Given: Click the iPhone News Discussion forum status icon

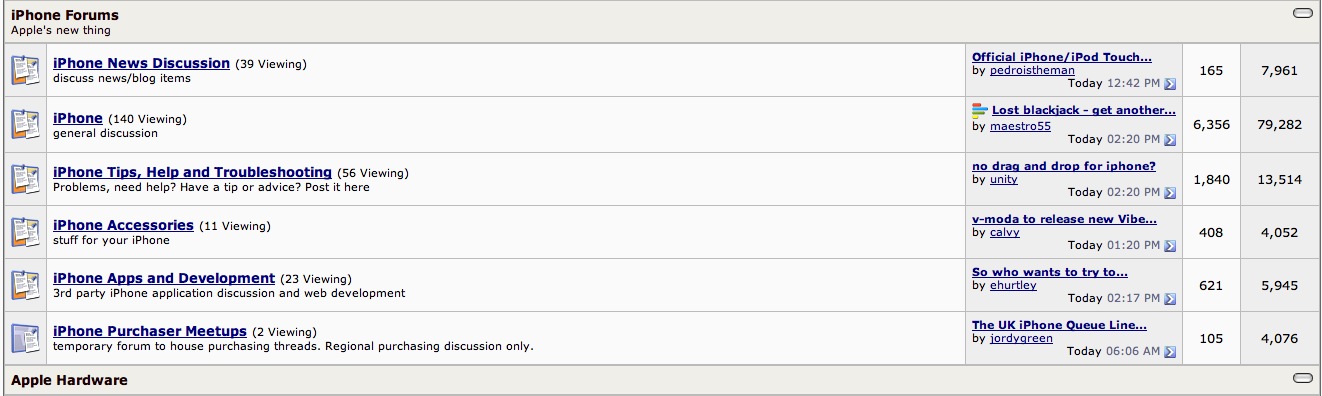Looking at the screenshot, I should (25, 70).
